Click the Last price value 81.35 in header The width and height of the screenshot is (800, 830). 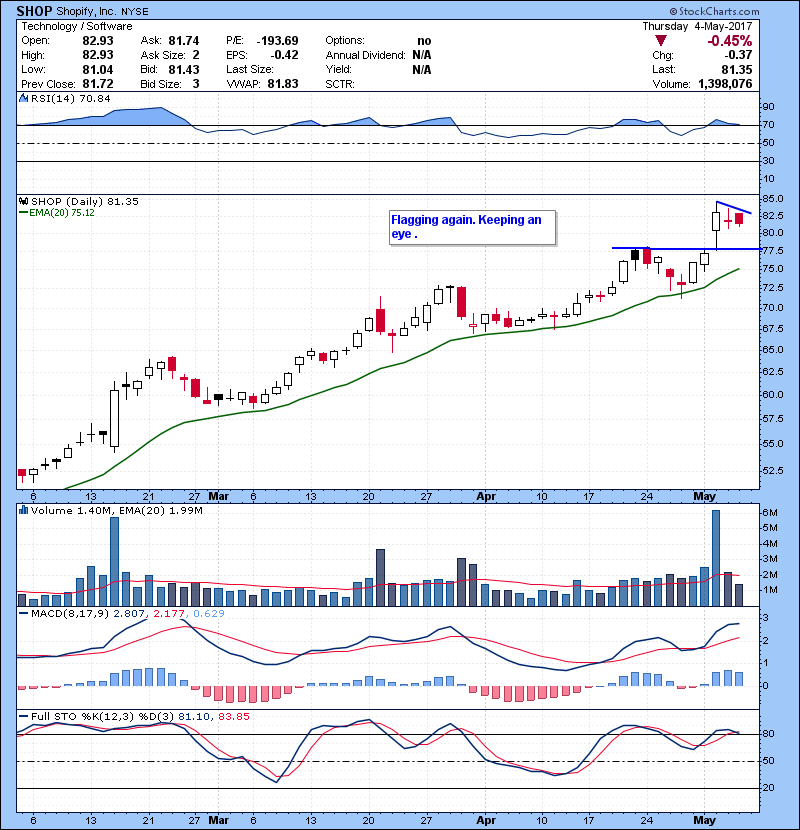point(736,69)
